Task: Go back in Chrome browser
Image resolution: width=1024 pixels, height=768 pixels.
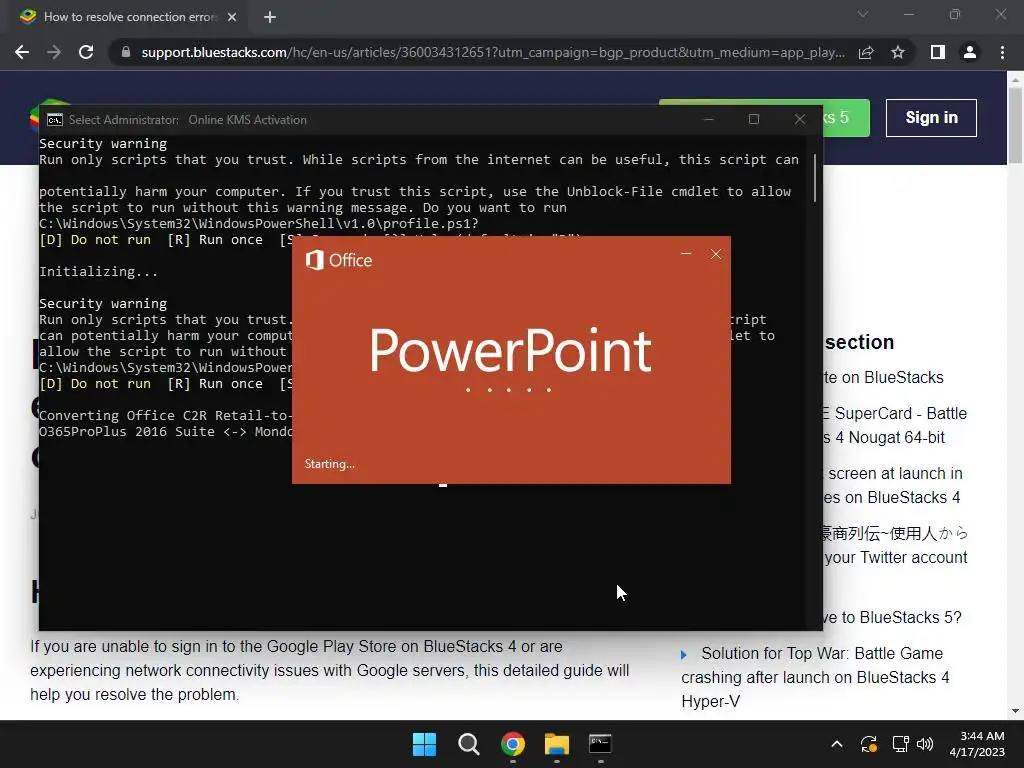Action: (22, 52)
